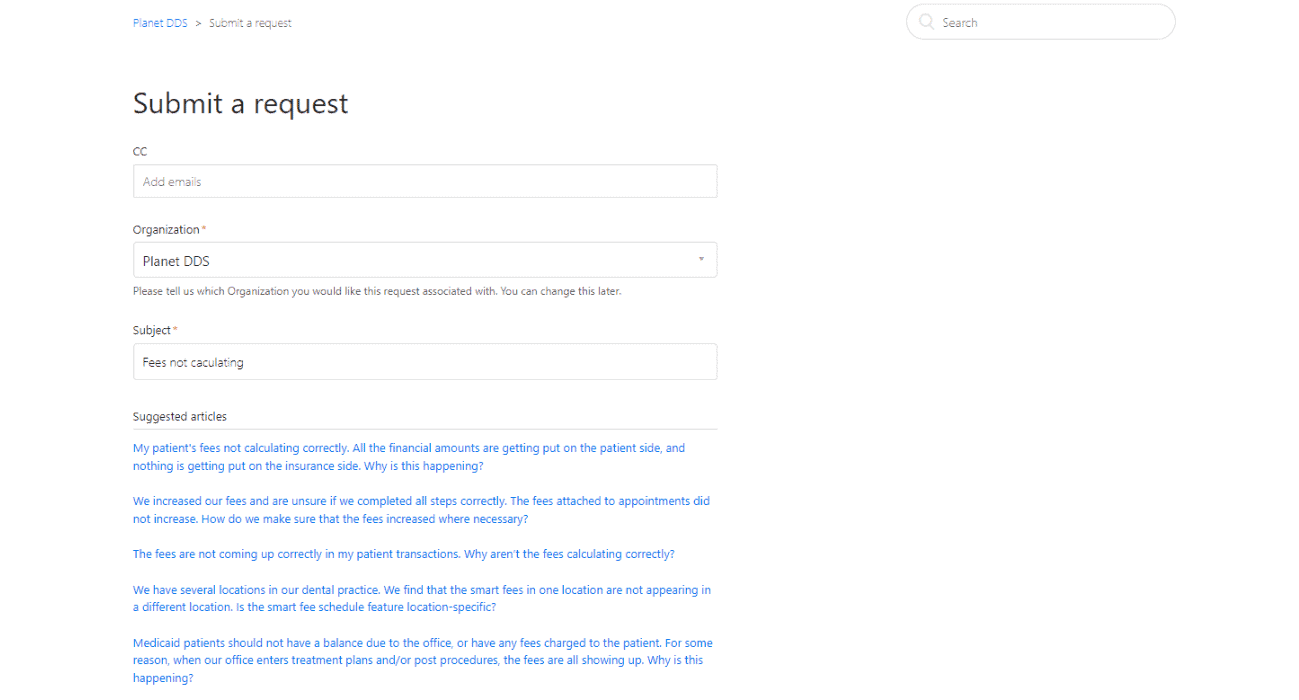
Task: Click the Organization required field label
Action: point(167,229)
